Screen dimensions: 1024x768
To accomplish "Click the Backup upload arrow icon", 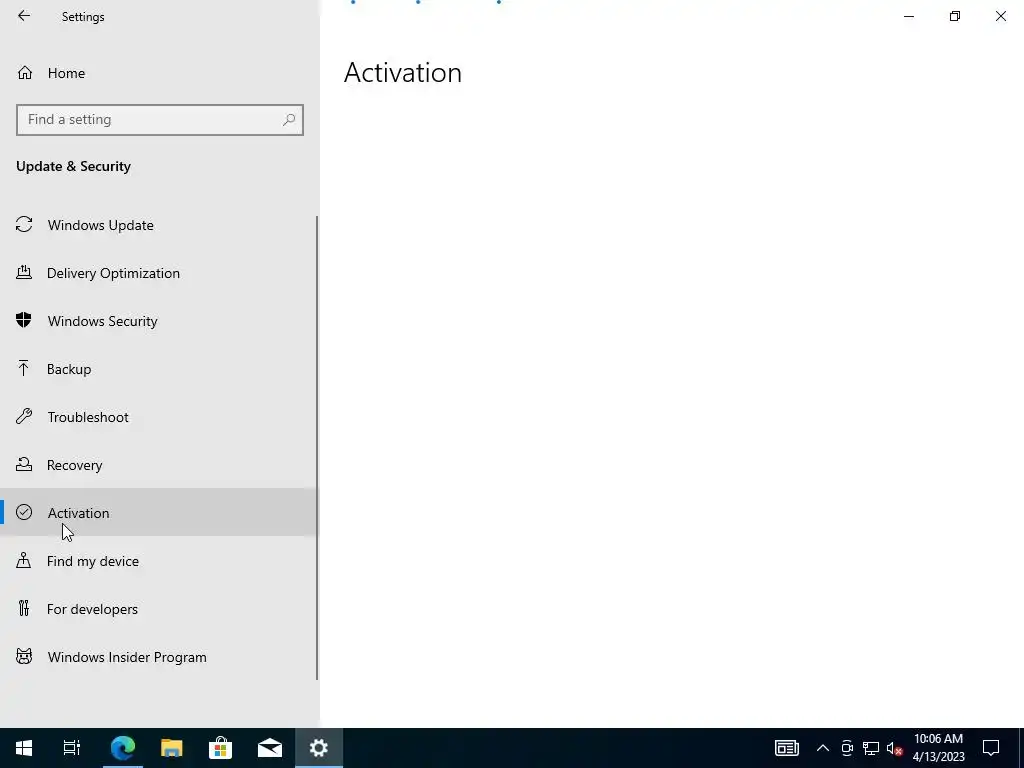I will tap(24, 368).
